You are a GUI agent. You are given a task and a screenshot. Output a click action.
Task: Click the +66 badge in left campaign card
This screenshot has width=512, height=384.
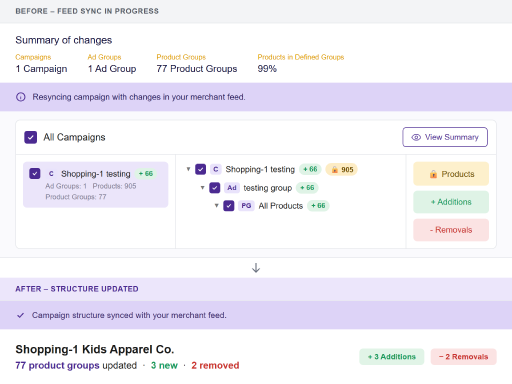click(x=146, y=174)
